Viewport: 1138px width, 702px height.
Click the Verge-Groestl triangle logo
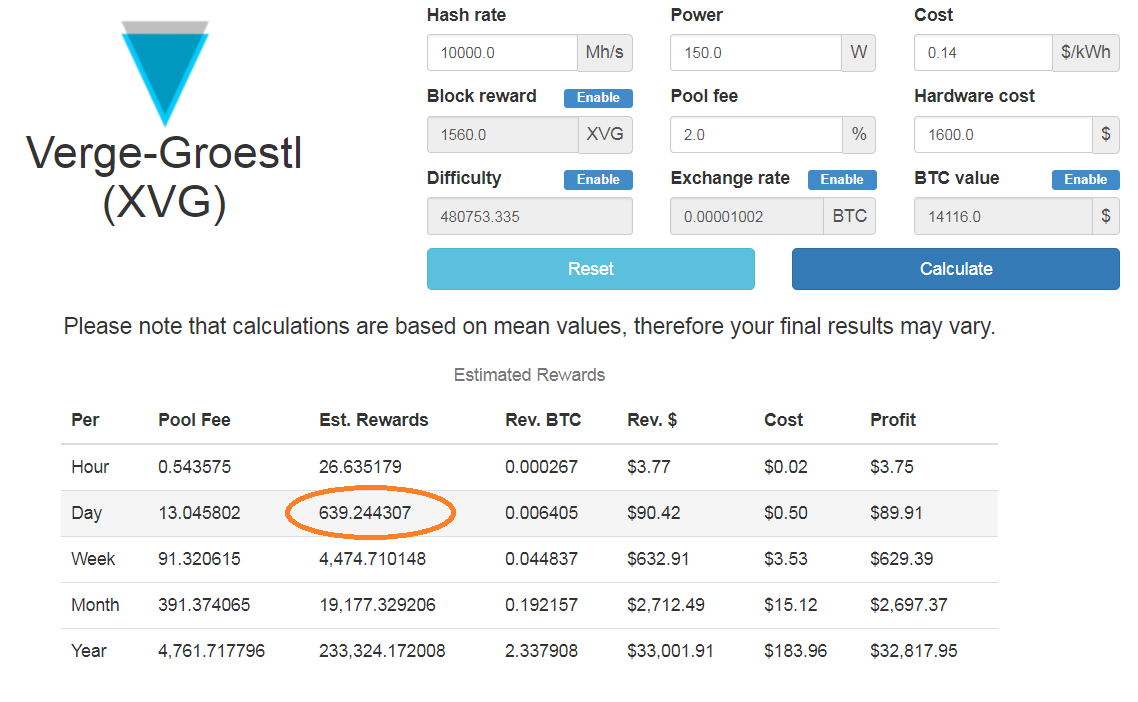(x=165, y=73)
